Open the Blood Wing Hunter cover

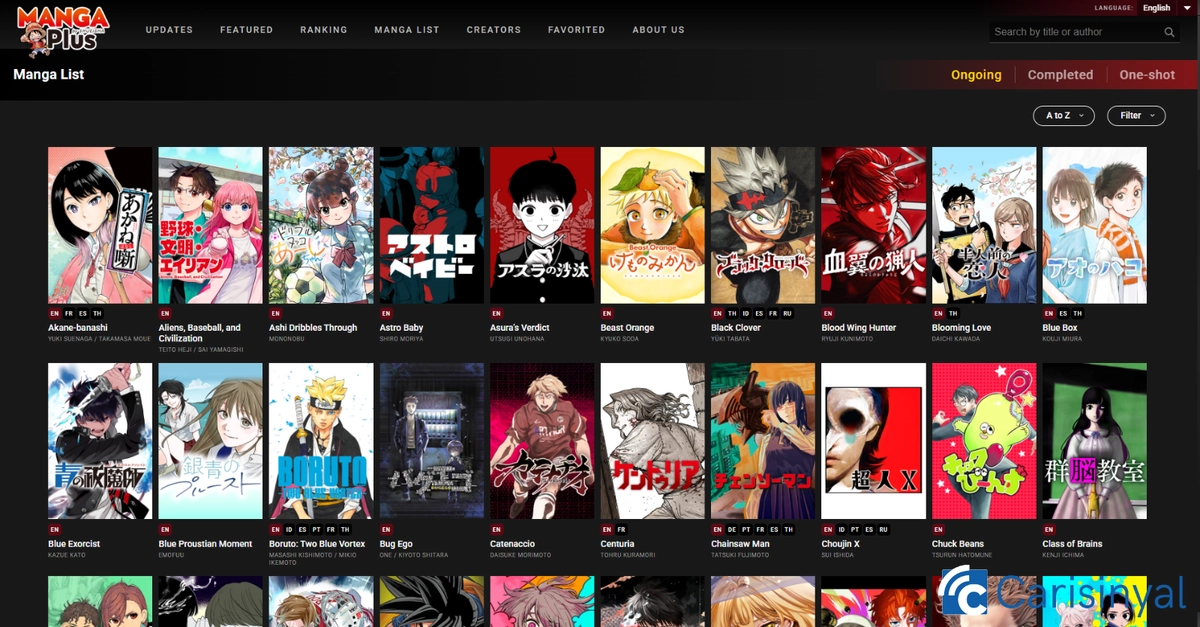point(874,226)
